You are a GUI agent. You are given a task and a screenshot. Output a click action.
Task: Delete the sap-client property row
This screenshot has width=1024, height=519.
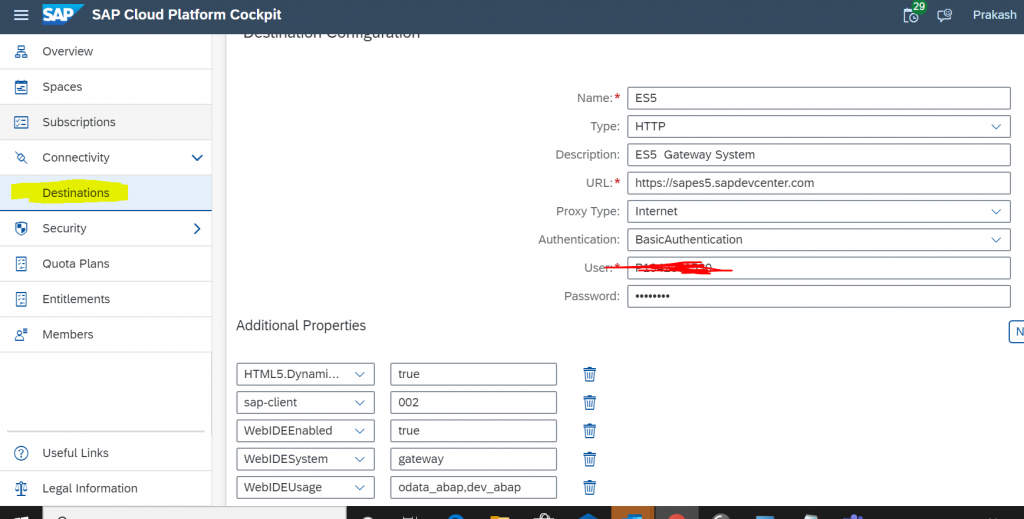click(x=589, y=402)
